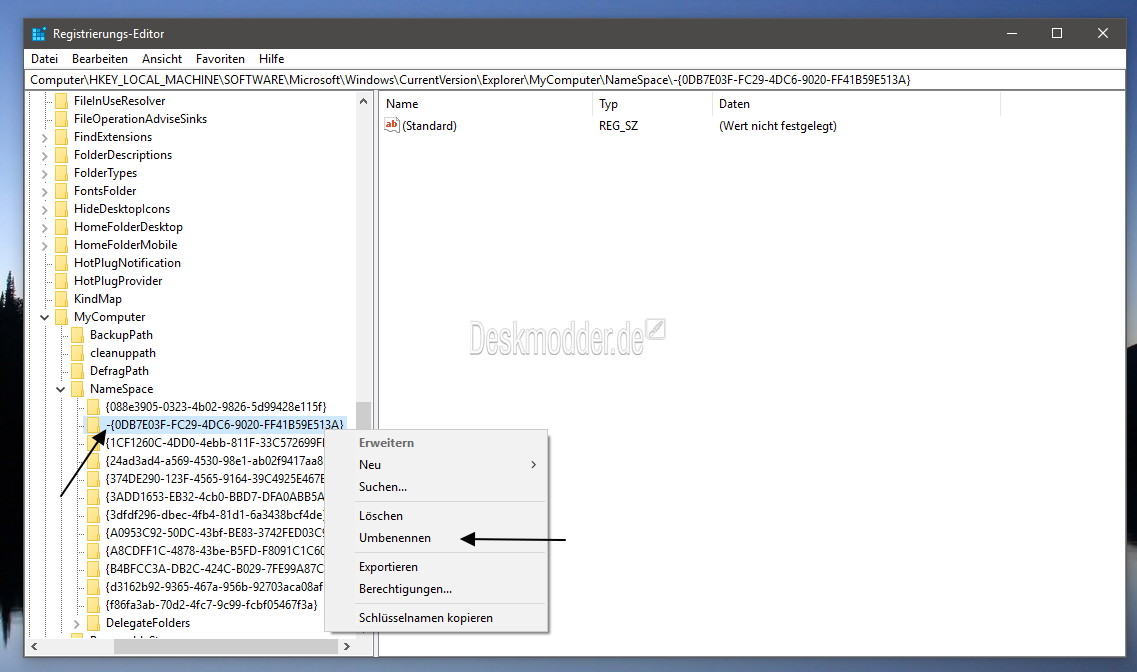Image resolution: width=1137 pixels, height=672 pixels.
Task: Click the "(Wert nicht festgelegt)" data cell
Action: coord(777,125)
